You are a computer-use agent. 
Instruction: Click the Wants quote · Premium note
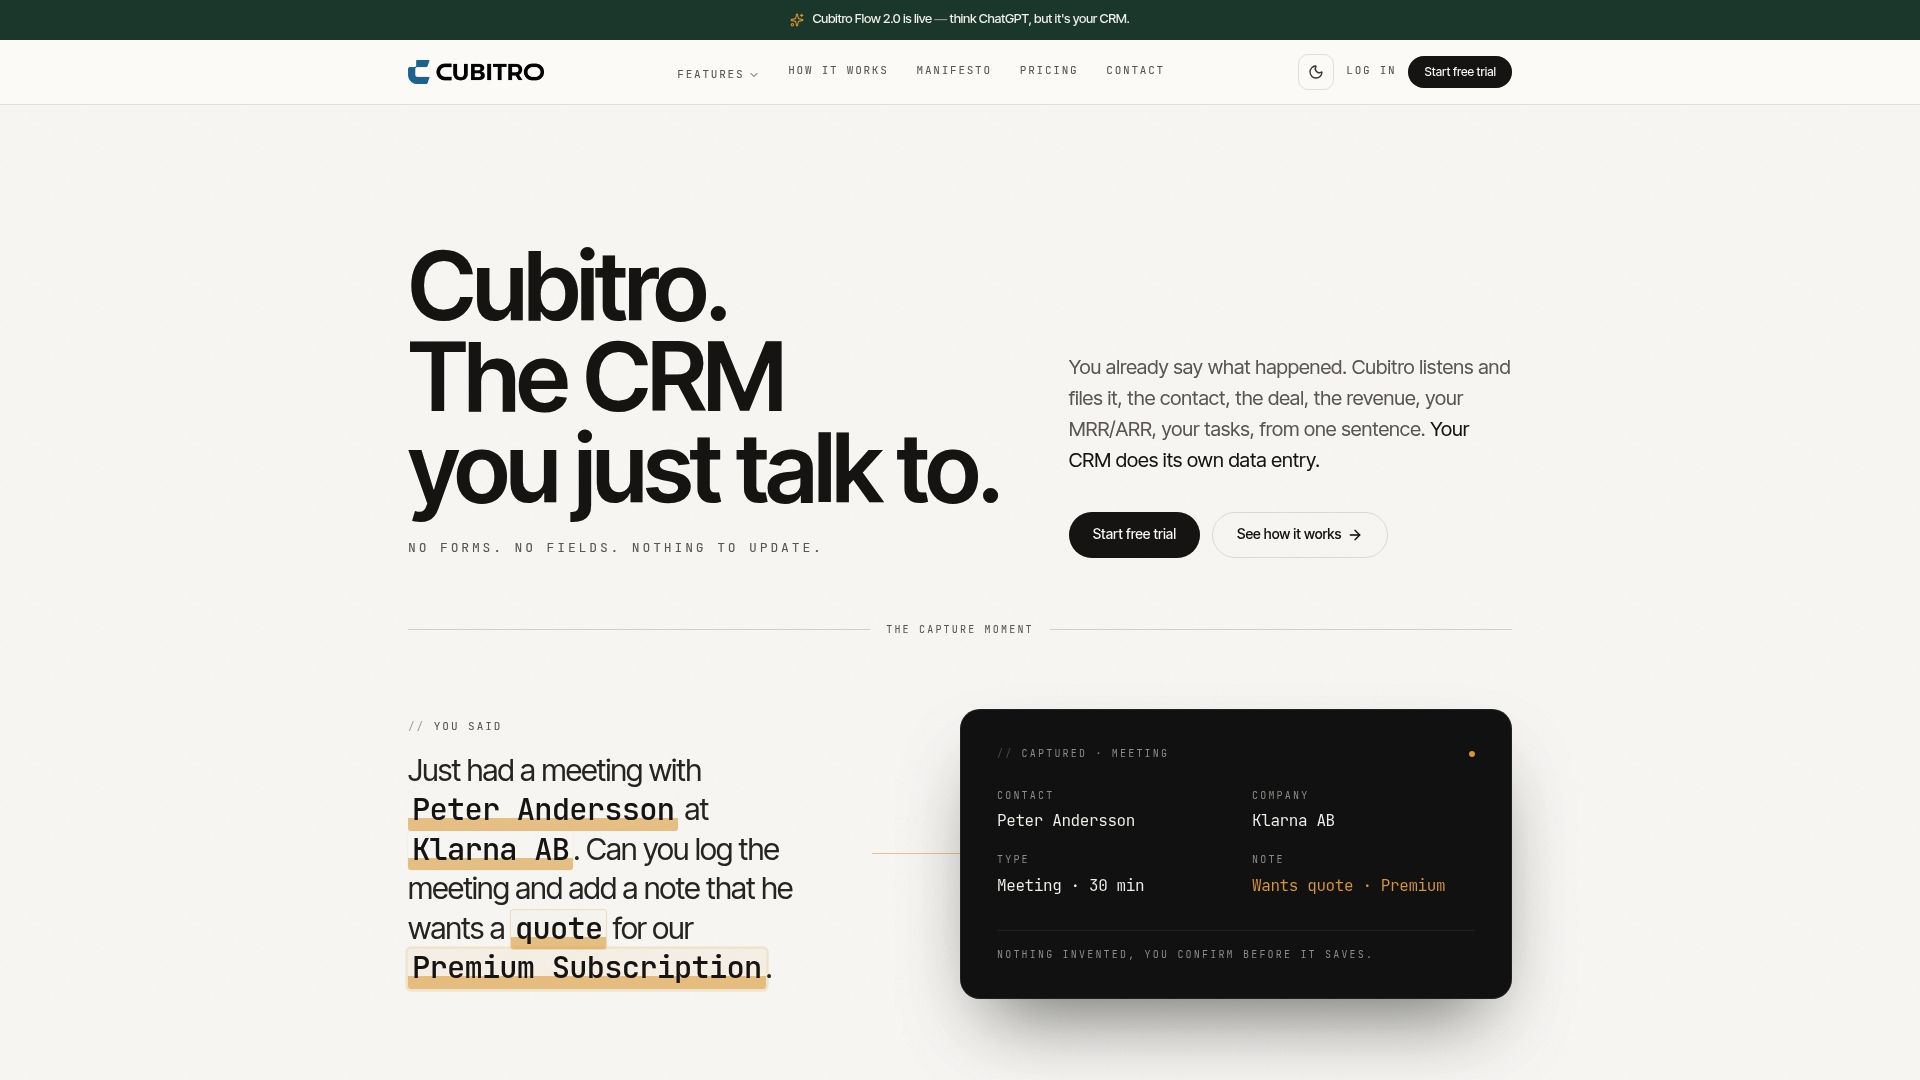click(1348, 886)
